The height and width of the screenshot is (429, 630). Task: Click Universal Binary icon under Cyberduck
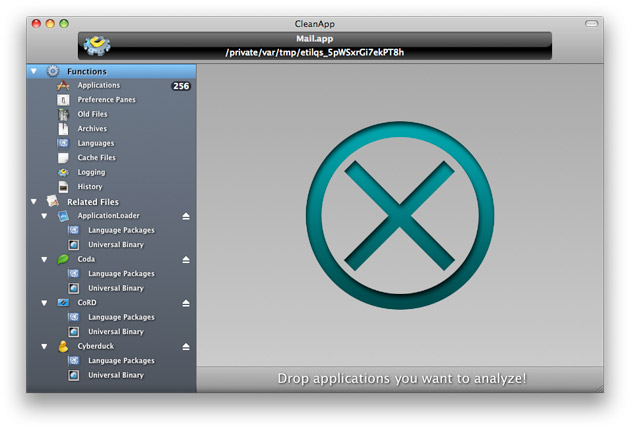74,375
